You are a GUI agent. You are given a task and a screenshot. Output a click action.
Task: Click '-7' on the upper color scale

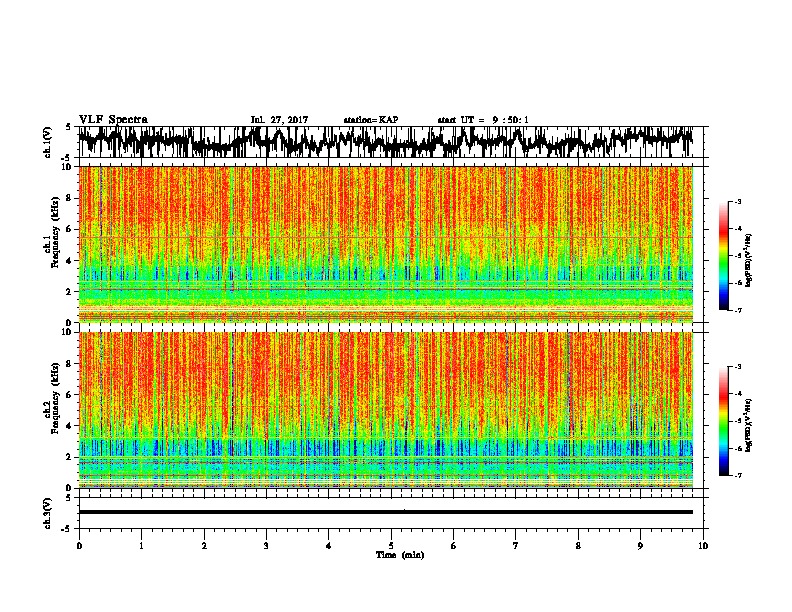(x=737, y=310)
